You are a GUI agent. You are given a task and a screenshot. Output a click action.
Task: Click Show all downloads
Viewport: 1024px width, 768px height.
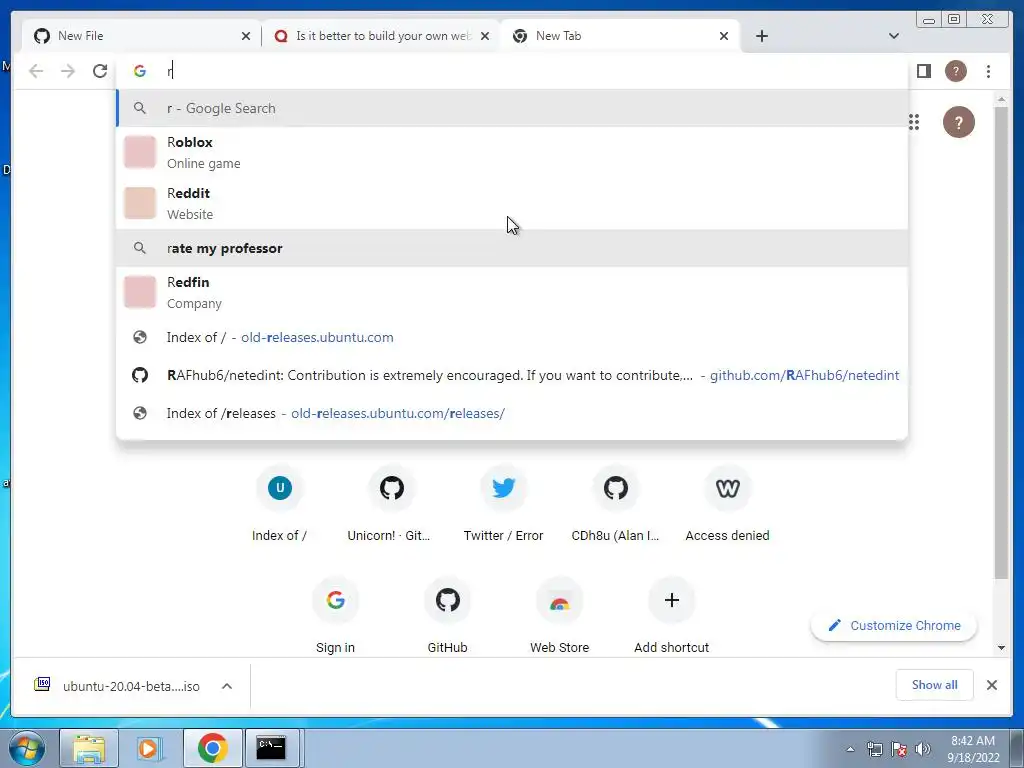pyautogui.click(x=935, y=685)
